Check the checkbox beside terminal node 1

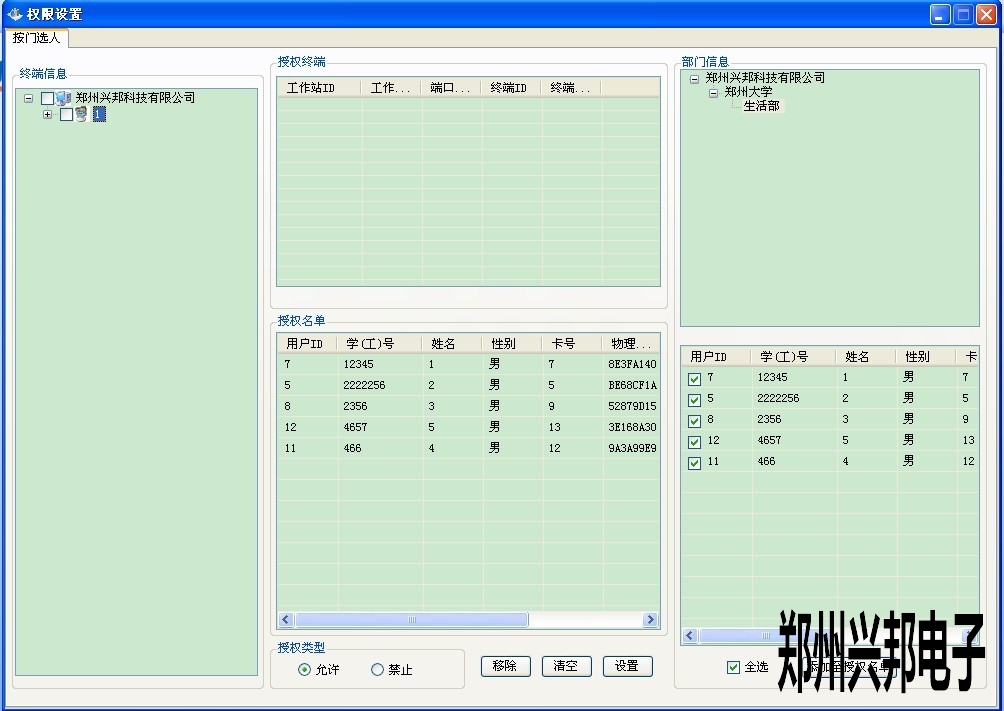pyautogui.click(x=66, y=115)
